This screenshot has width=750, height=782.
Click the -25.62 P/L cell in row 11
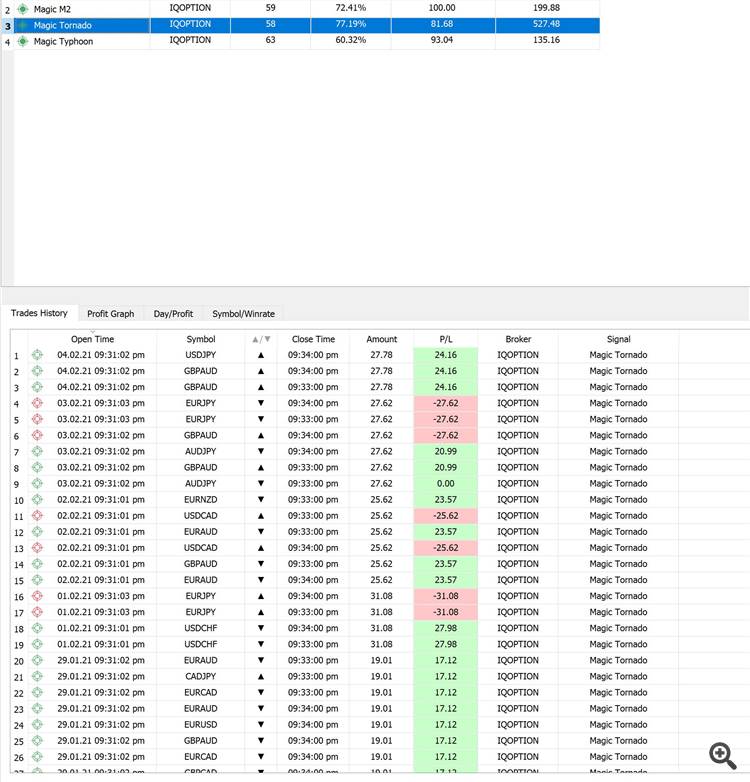click(x=446, y=516)
